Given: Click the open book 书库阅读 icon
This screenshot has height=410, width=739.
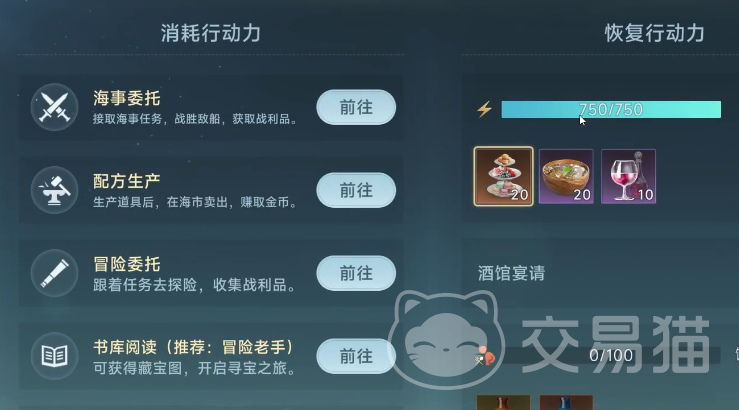Looking at the screenshot, I should (x=54, y=356).
